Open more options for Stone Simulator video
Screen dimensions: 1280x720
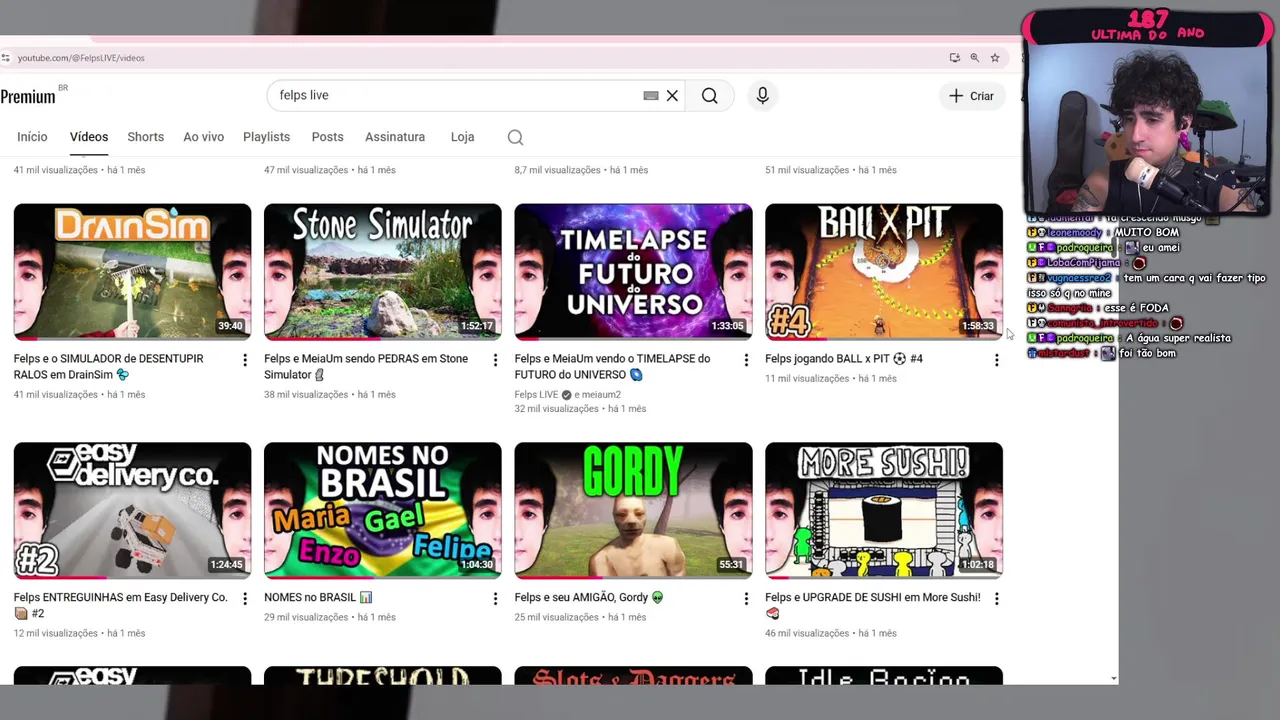pos(495,360)
